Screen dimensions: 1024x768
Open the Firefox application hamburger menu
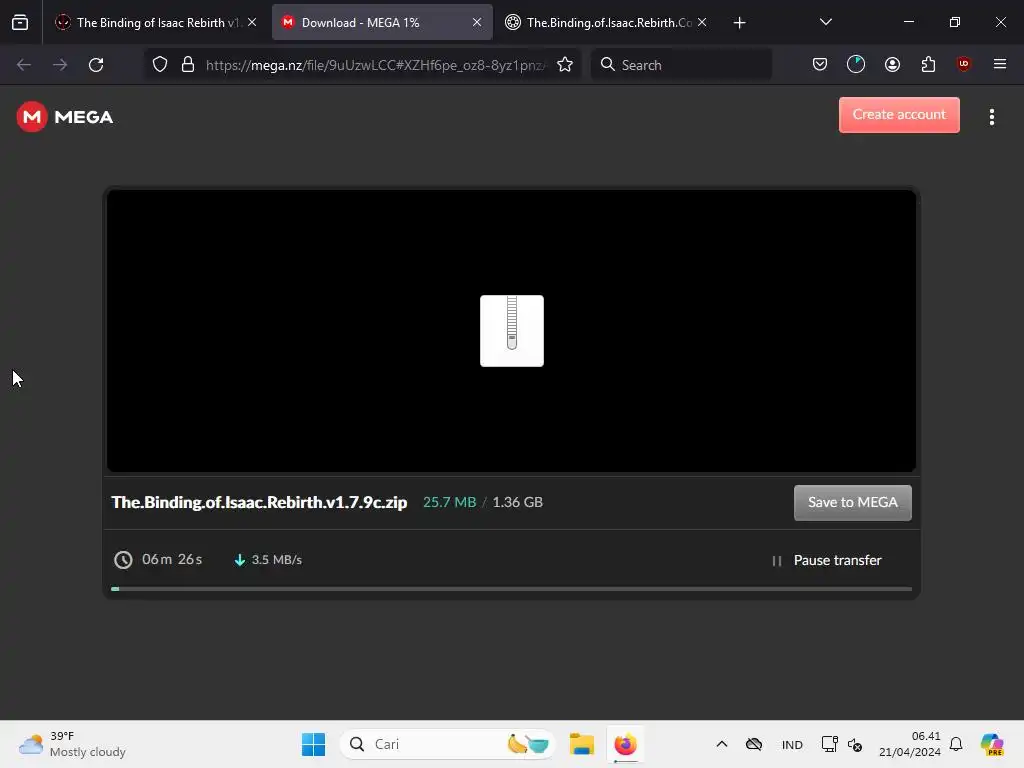tap(999, 64)
